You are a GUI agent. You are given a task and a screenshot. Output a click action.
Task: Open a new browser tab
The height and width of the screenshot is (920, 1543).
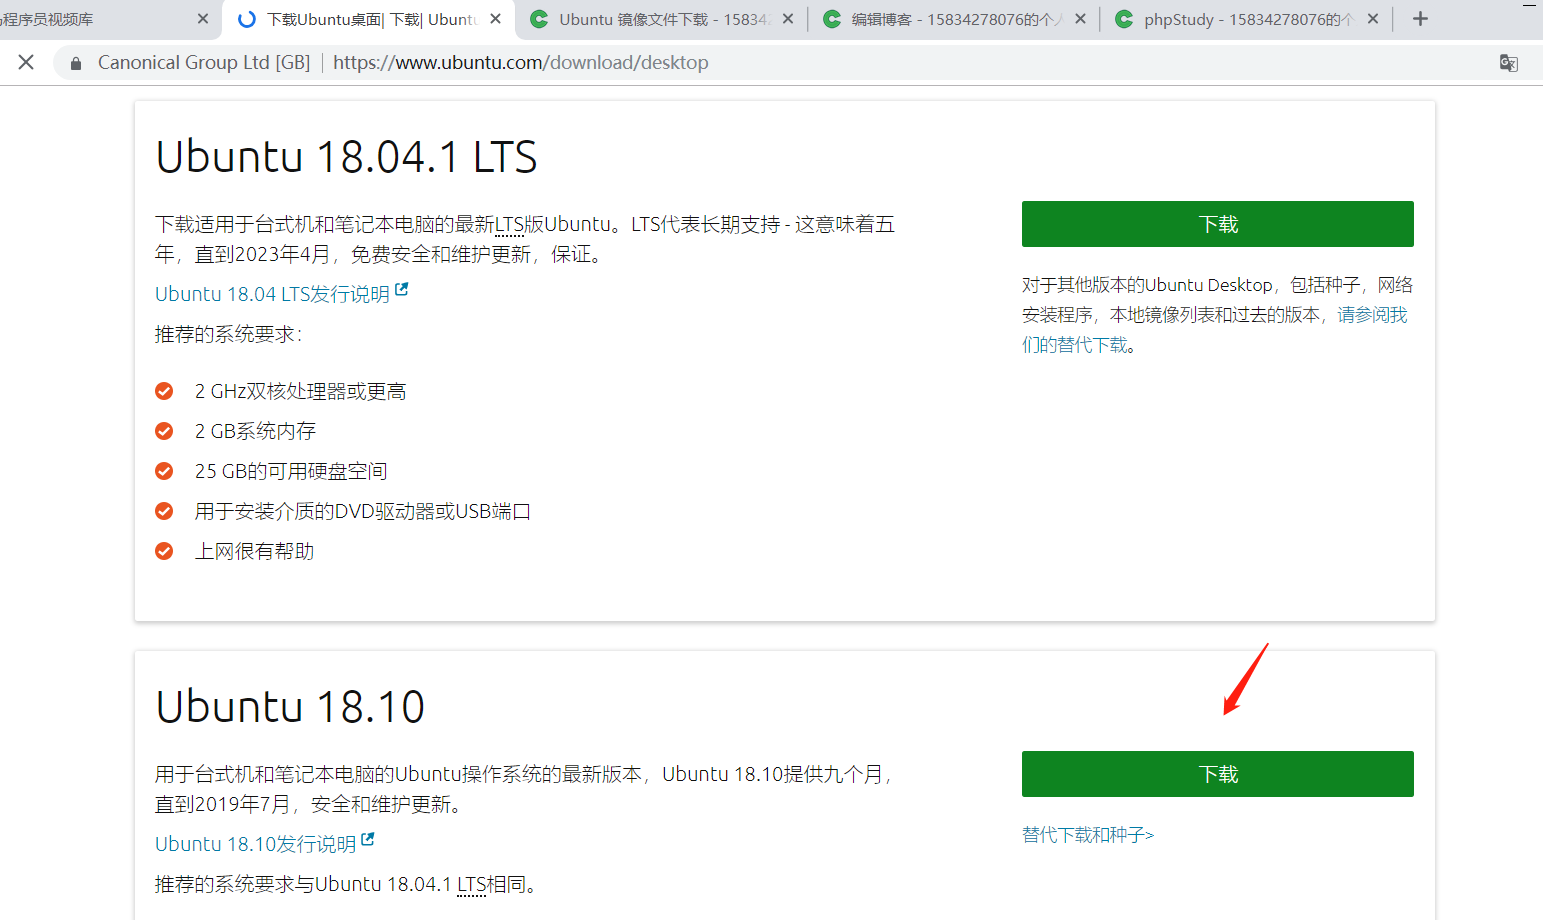coord(1420,19)
